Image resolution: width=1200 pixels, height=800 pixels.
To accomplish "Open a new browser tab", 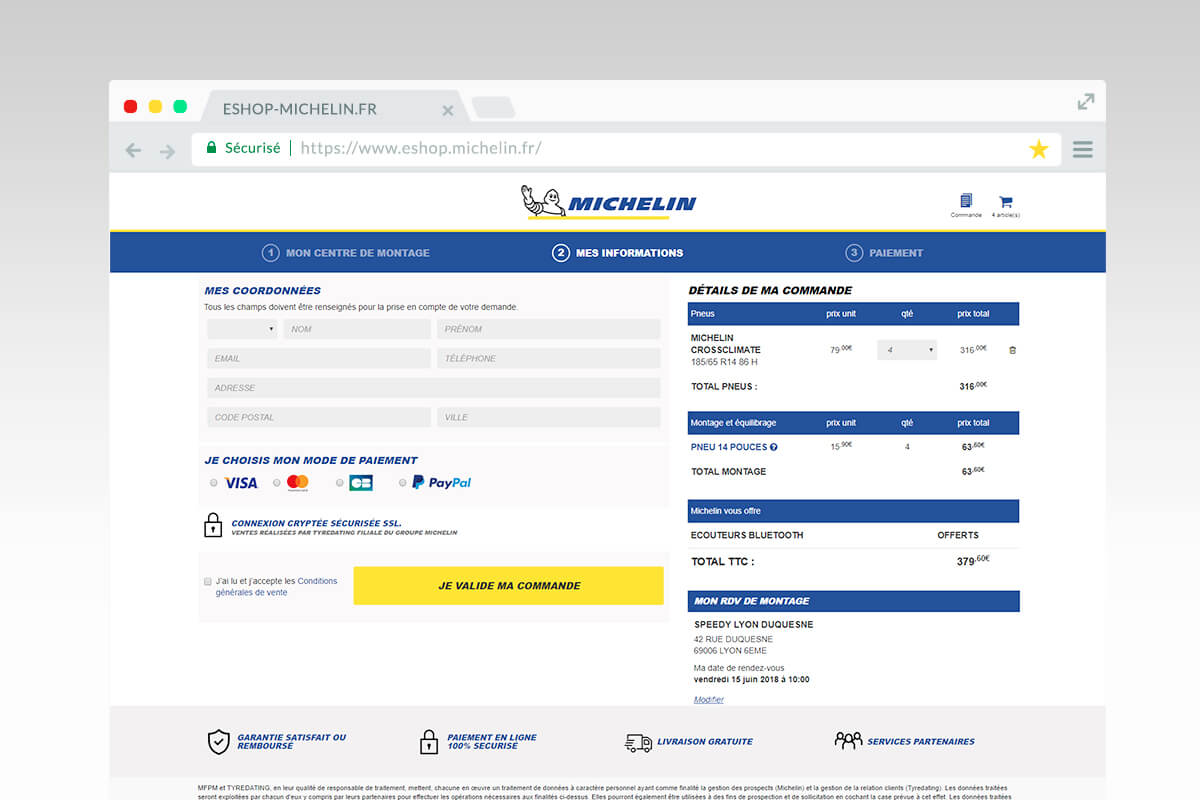I will (x=493, y=108).
